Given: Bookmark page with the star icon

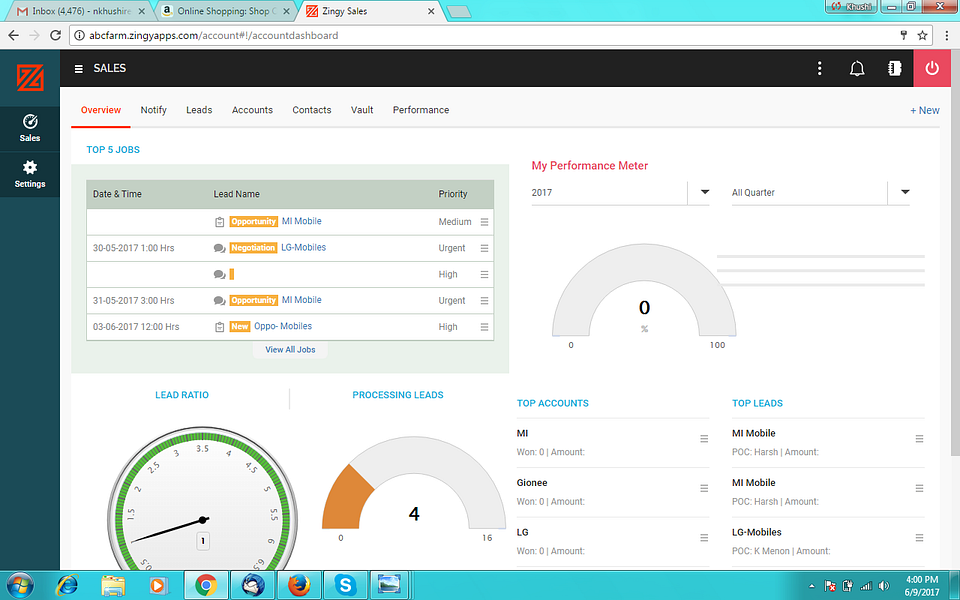Looking at the screenshot, I should click(x=922, y=36).
